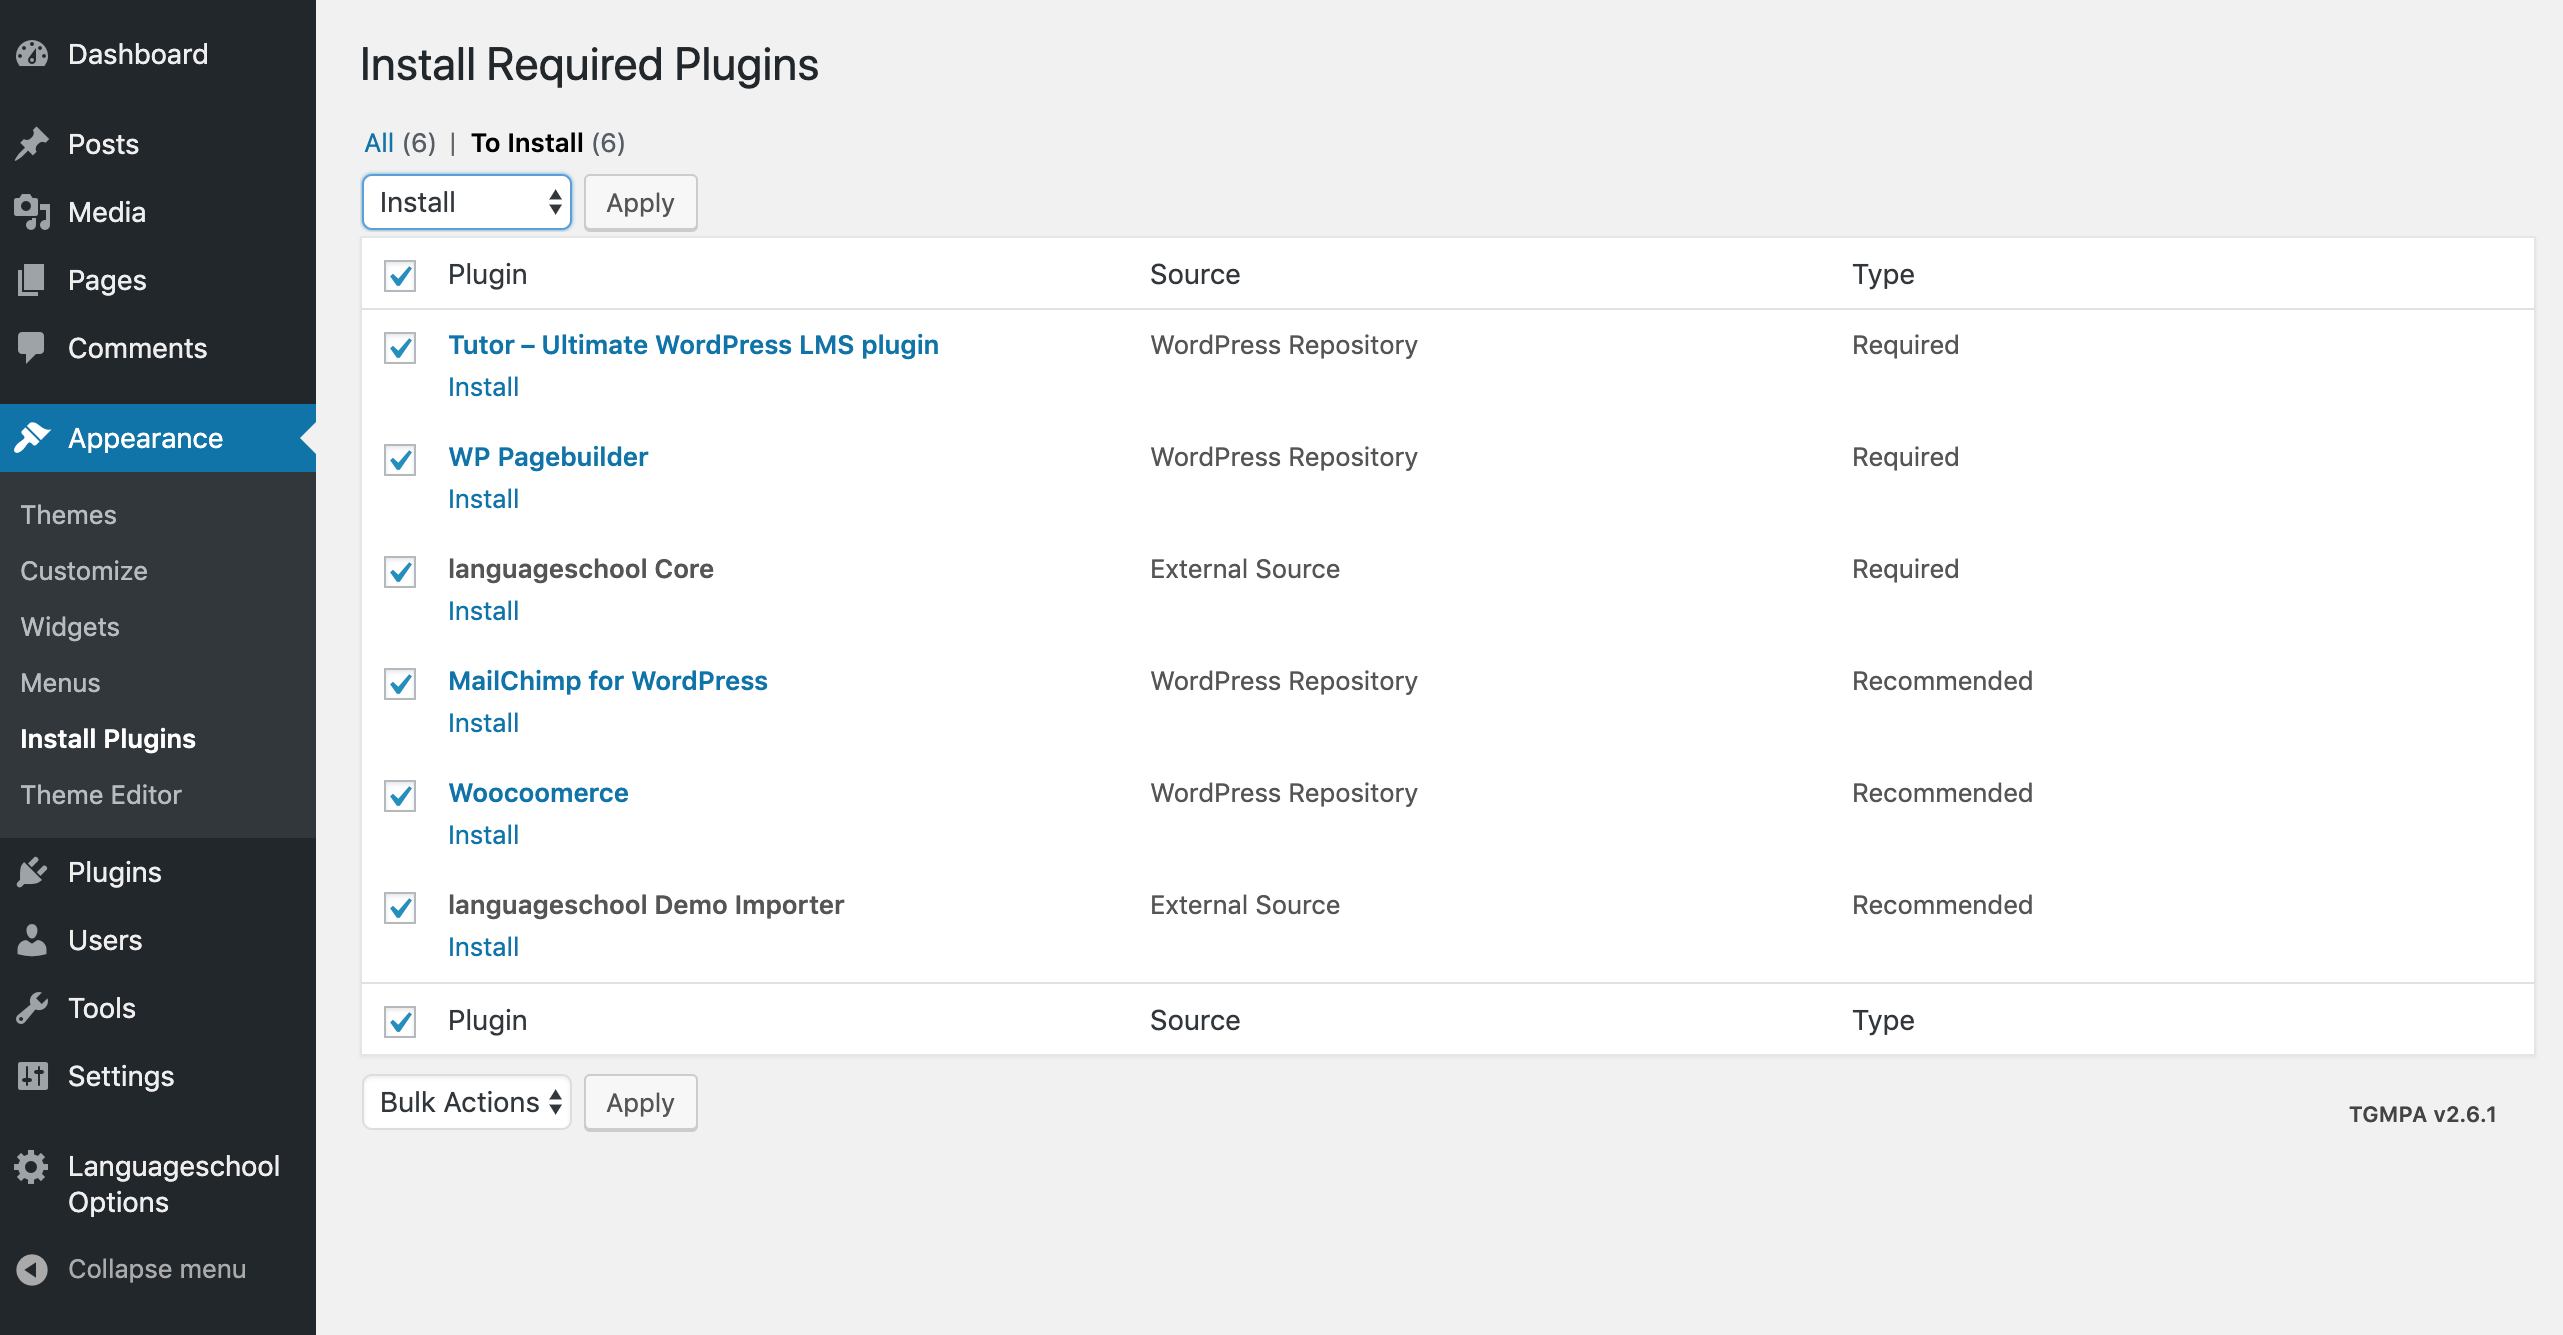Click Install under MailChimp for WordPress

tap(483, 723)
